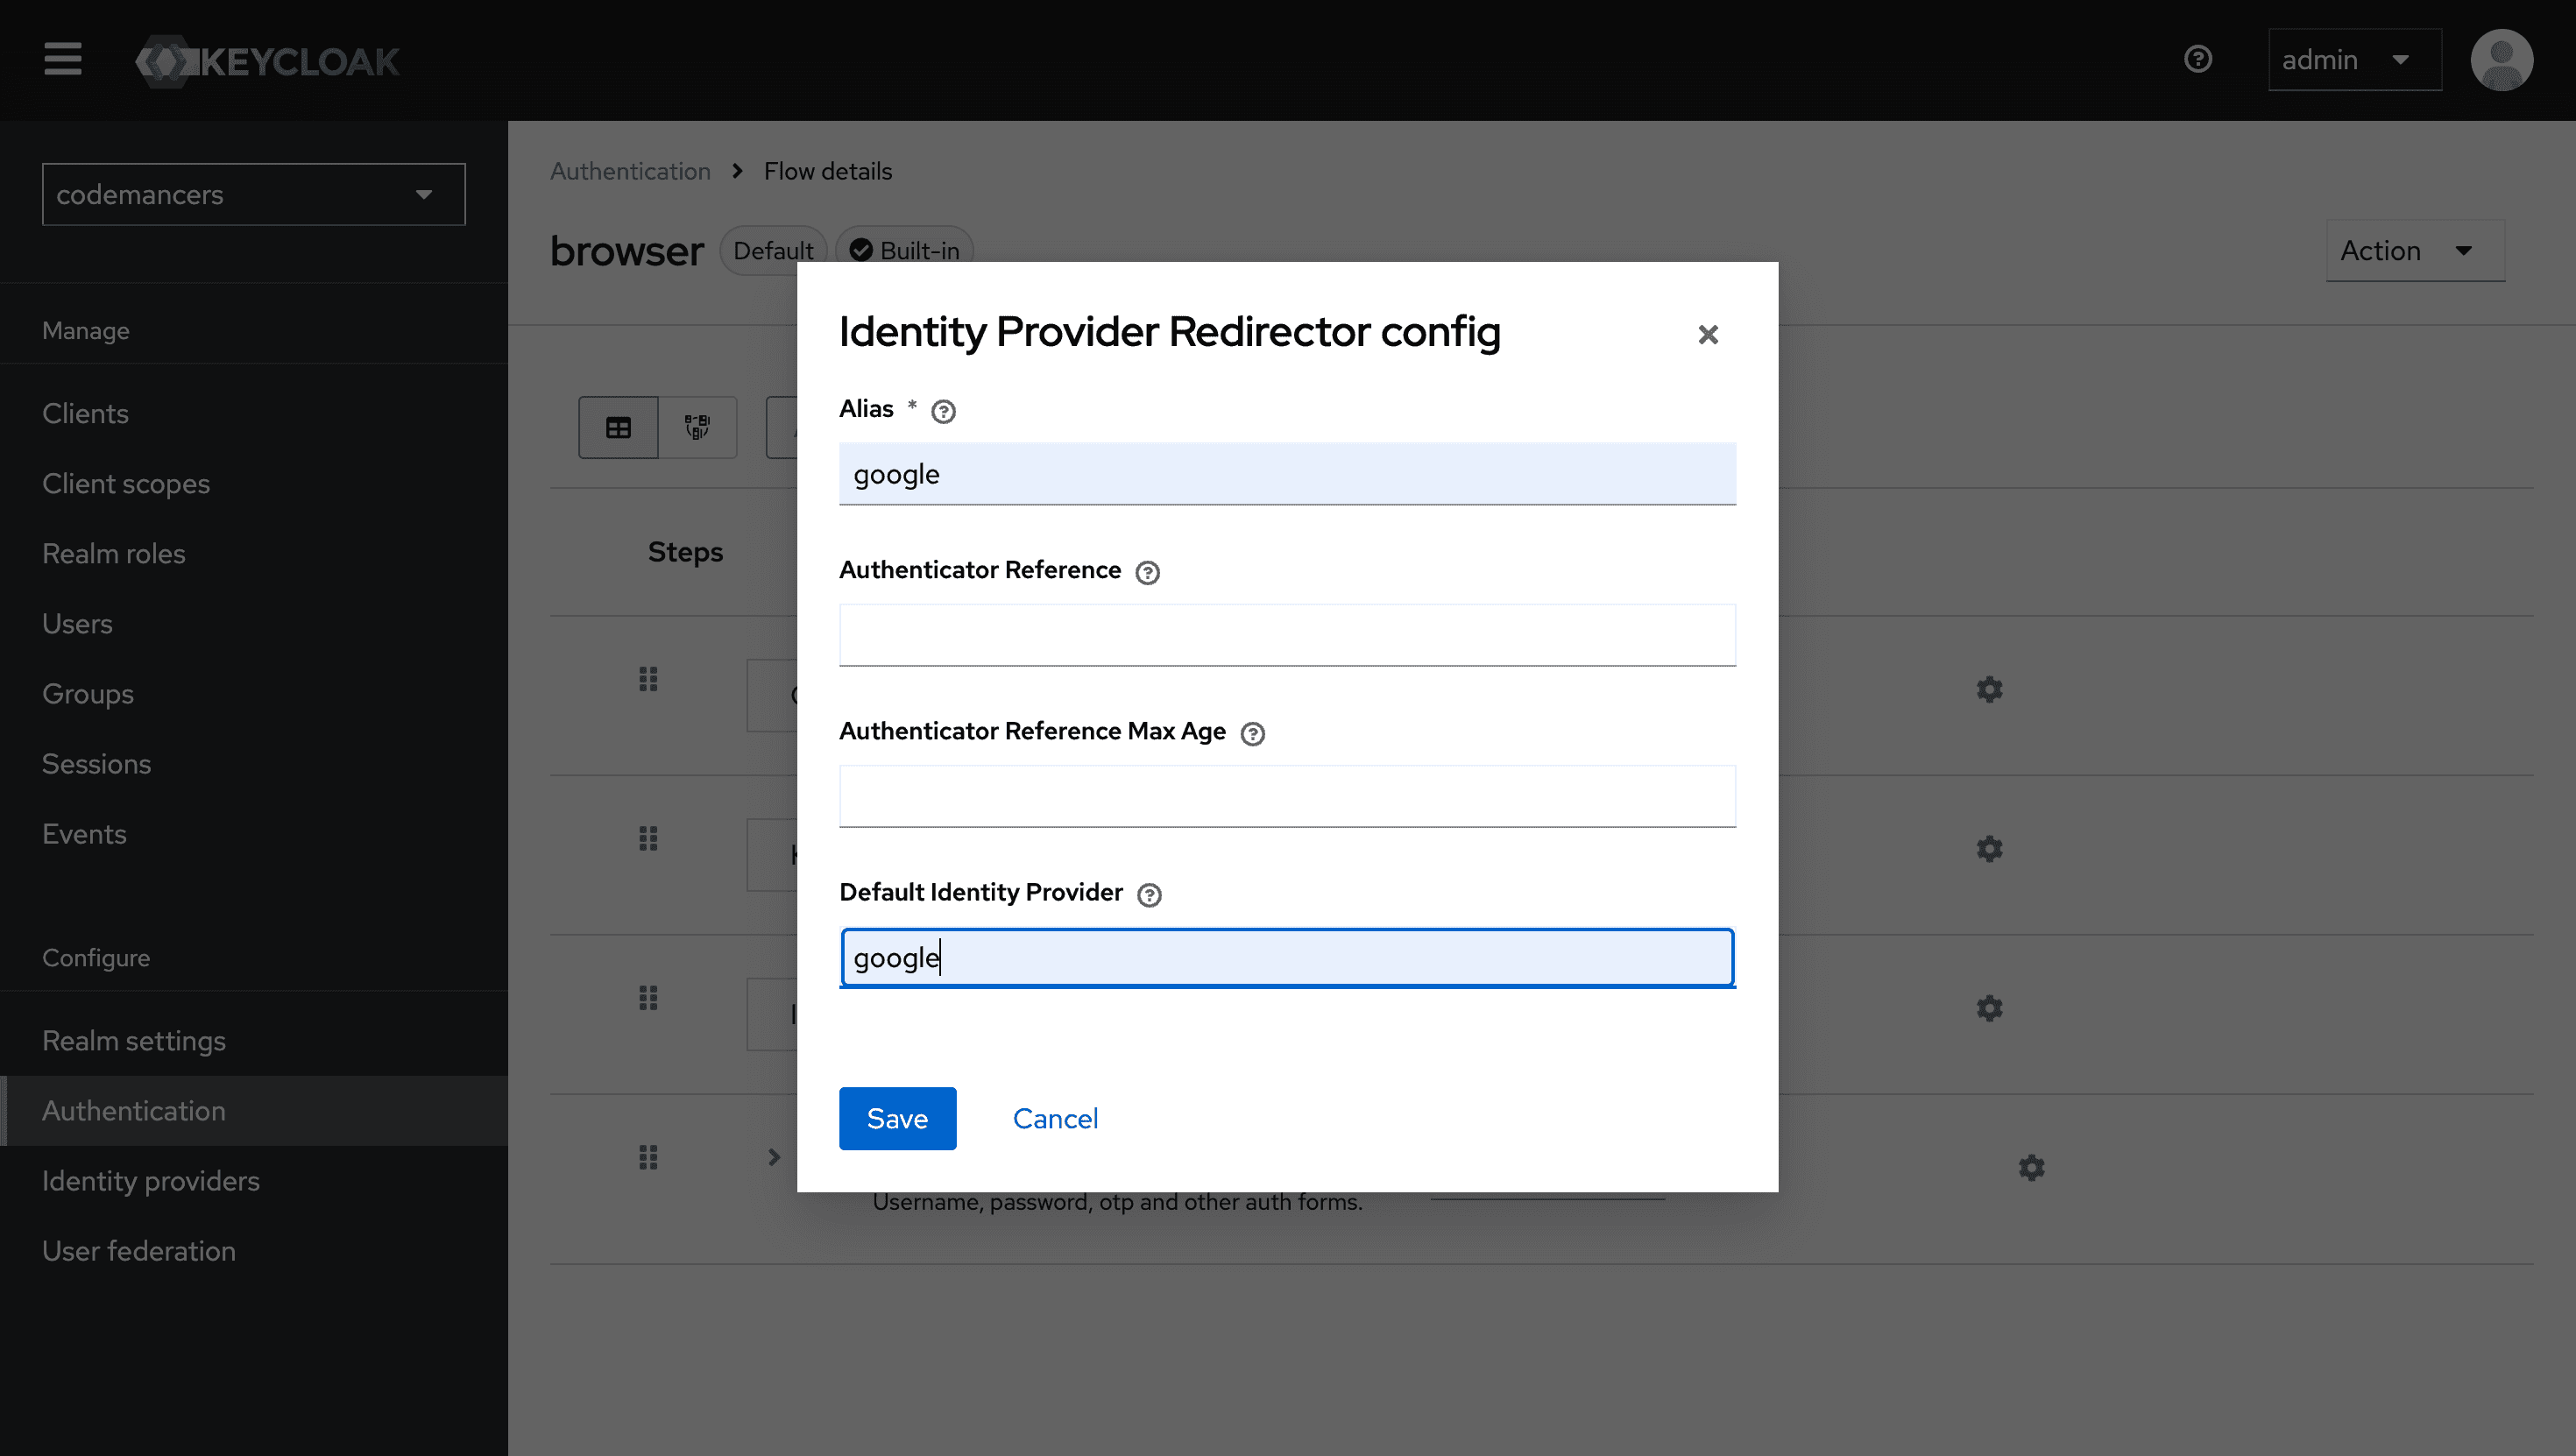The image size is (2576, 1456).
Task: Click the hamburger menu icon
Action: [x=62, y=59]
